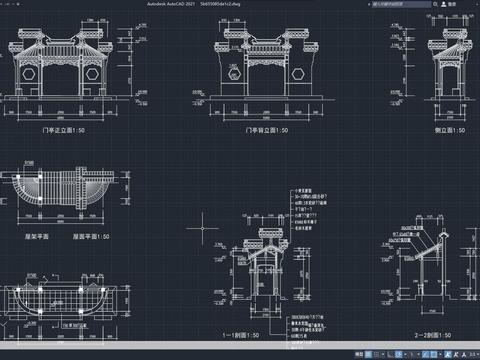
Task: Toggle ortho mode in status bar
Action: pos(390,354)
